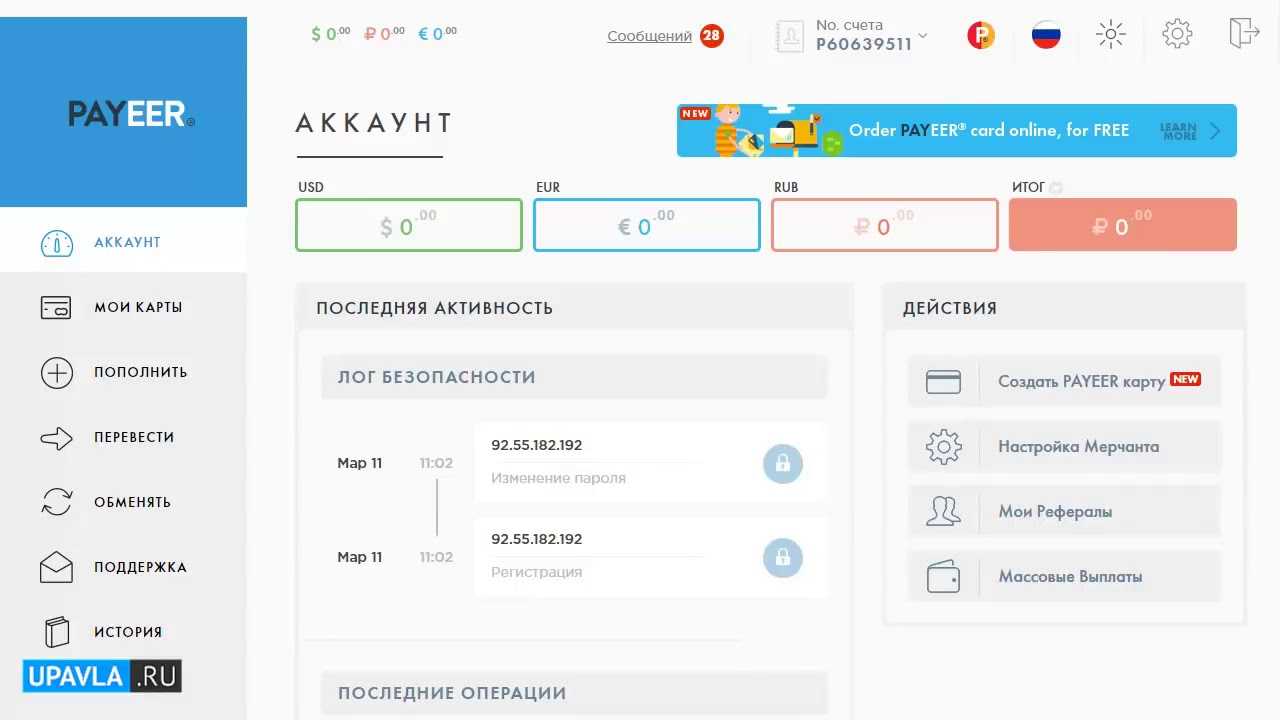
Task: Open the Изменение пароля log entry
Action: [651, 462]
